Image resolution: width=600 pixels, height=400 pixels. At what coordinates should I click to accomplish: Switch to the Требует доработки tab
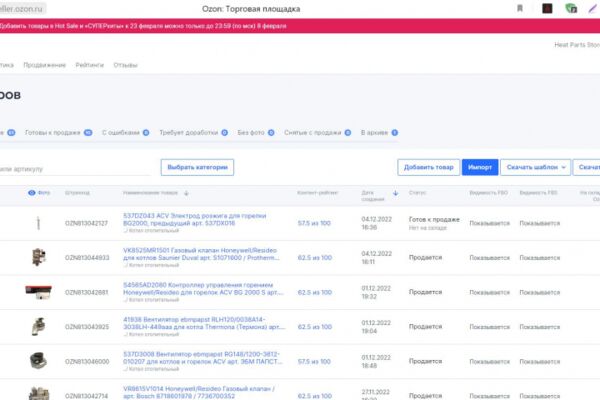[x=194, y=132]
